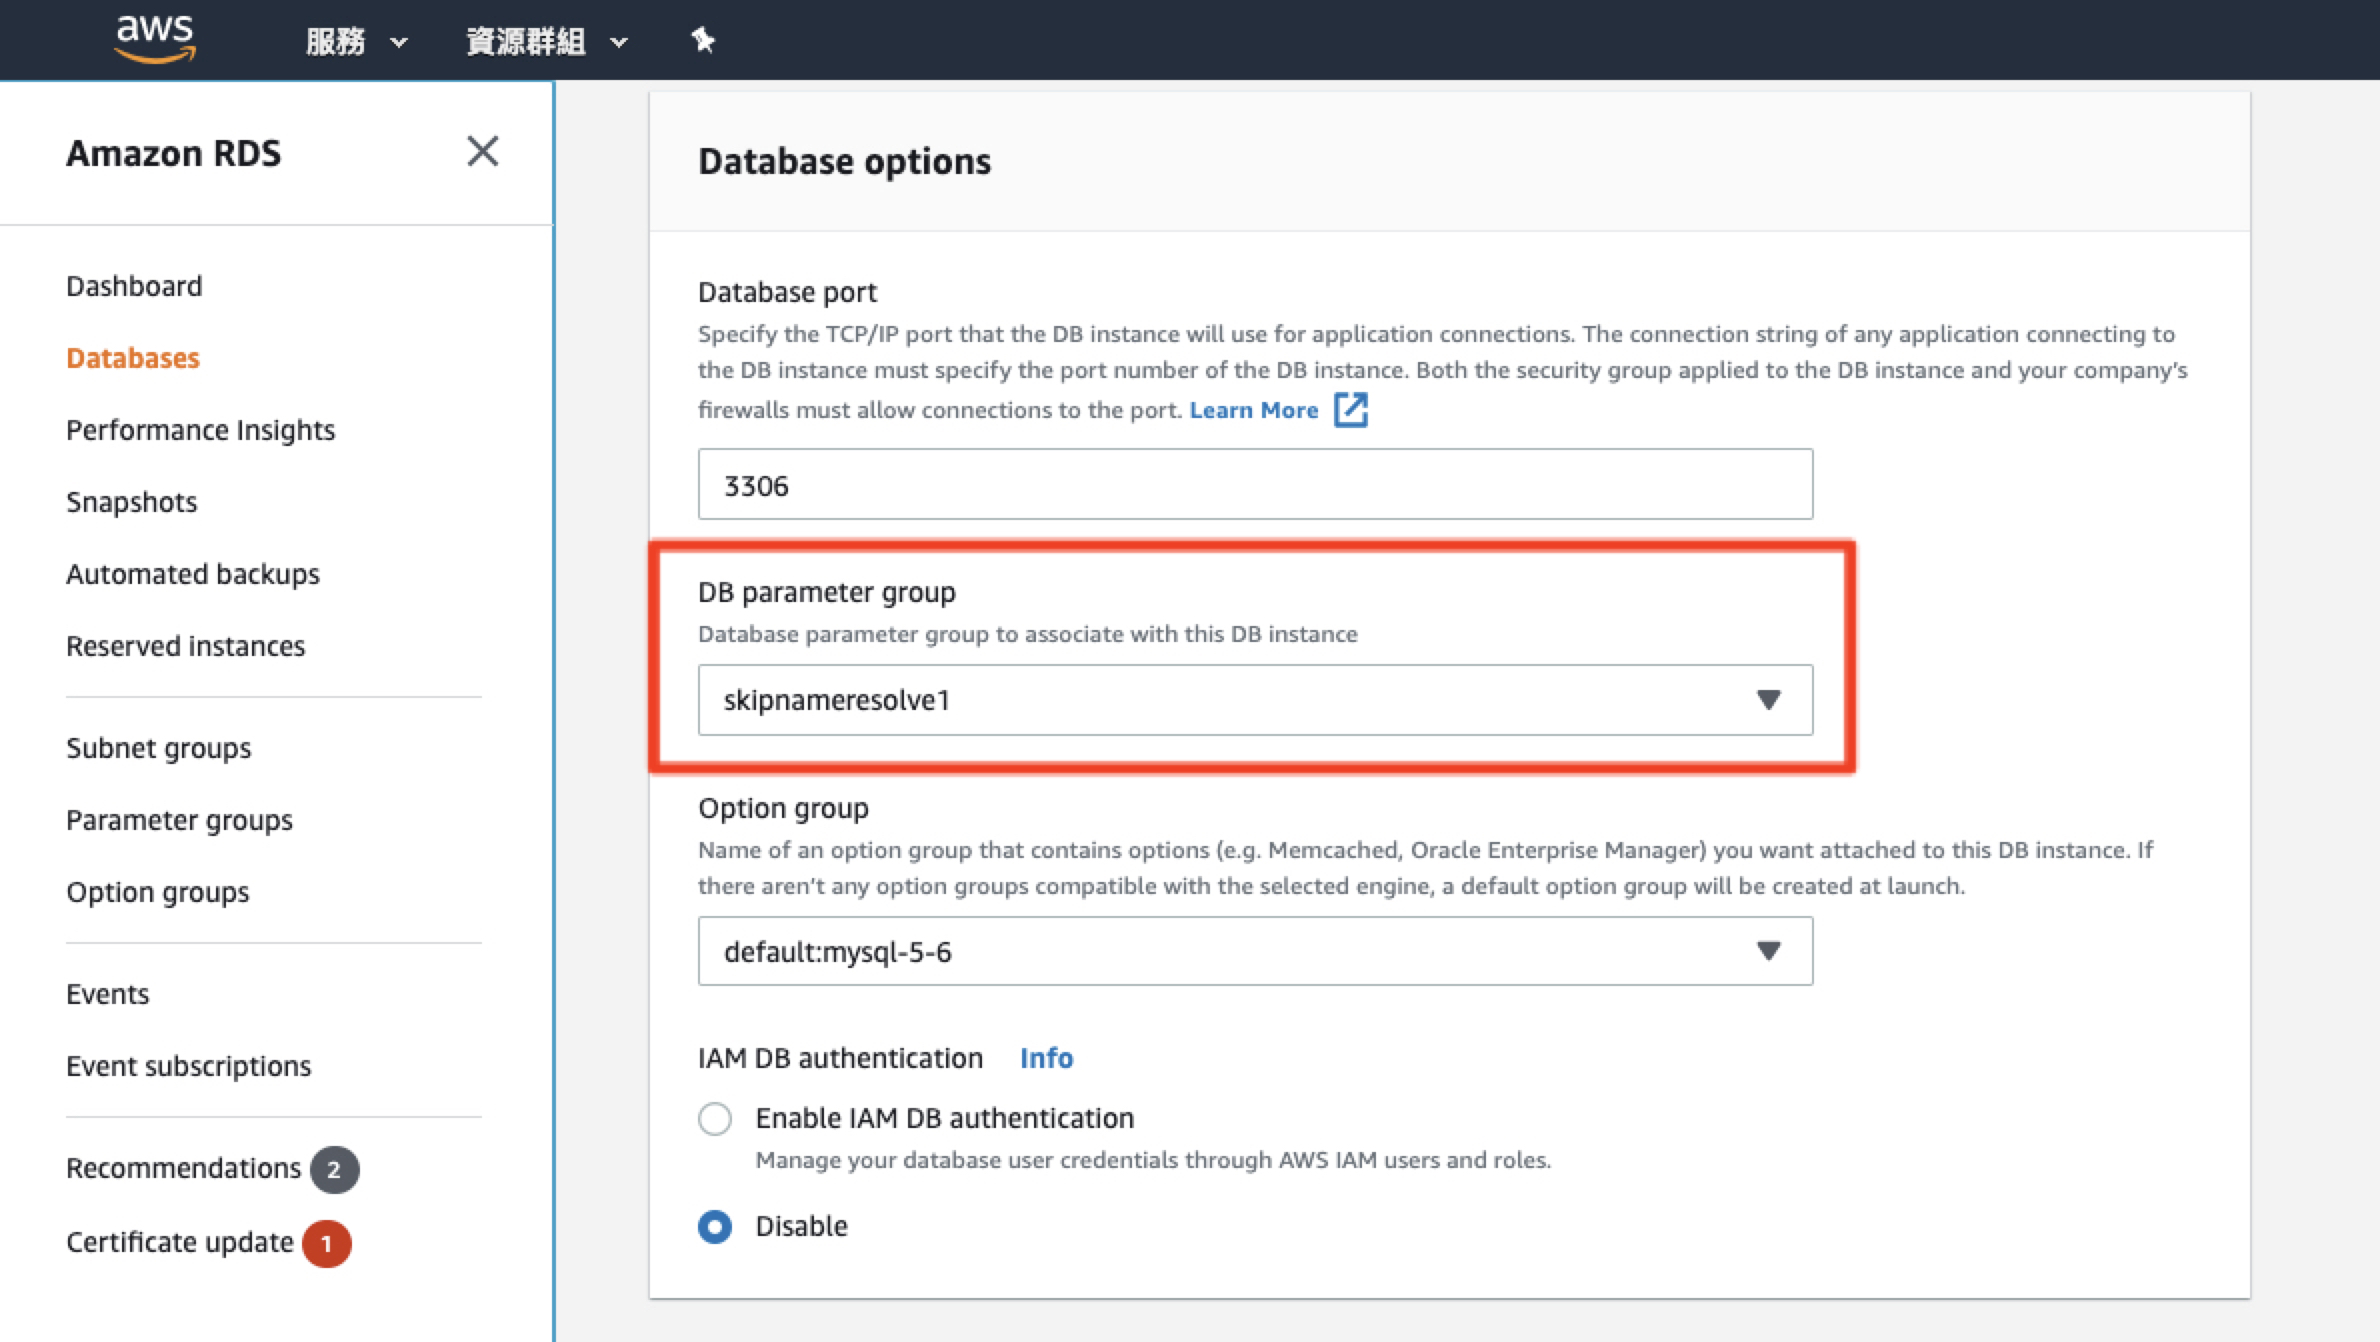This screenshot has width=2380, height=1342.
Task: Close the Amazon RDS sidebar panel
Action: pos(482,151)
